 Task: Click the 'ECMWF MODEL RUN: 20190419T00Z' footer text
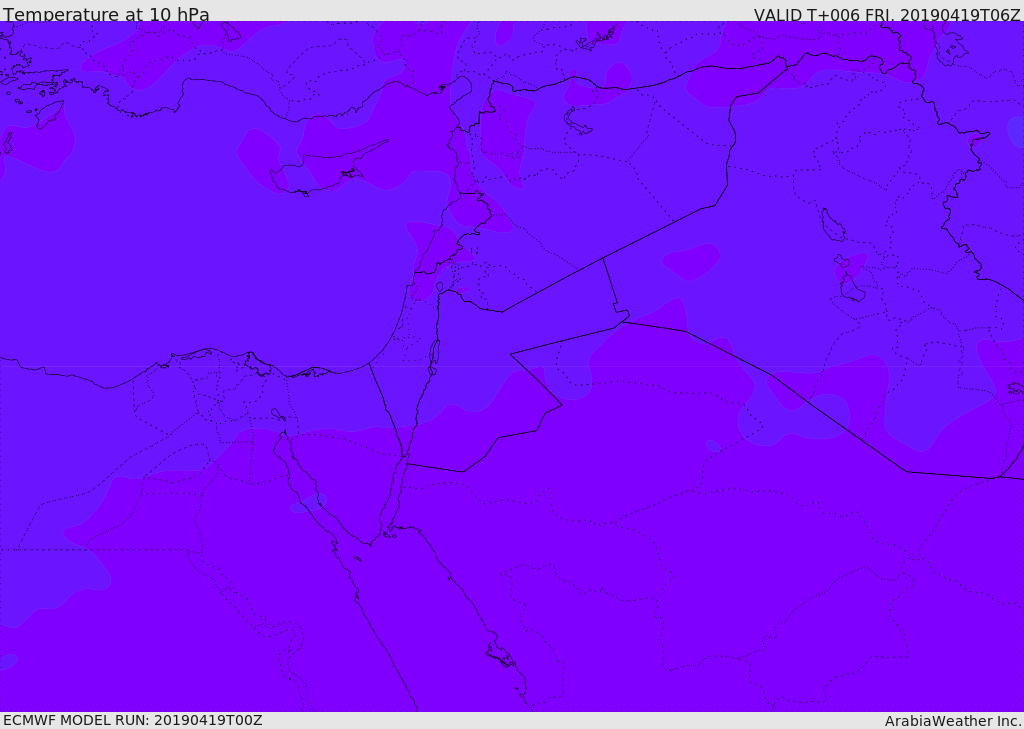(x=133, y=720)
